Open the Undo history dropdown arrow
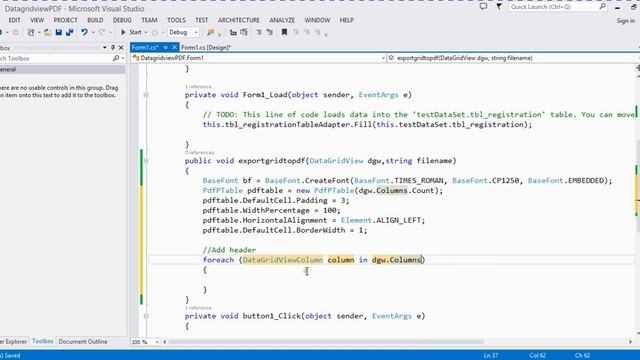The width and height of the screenshot is (640, 360). click(93, 32)
